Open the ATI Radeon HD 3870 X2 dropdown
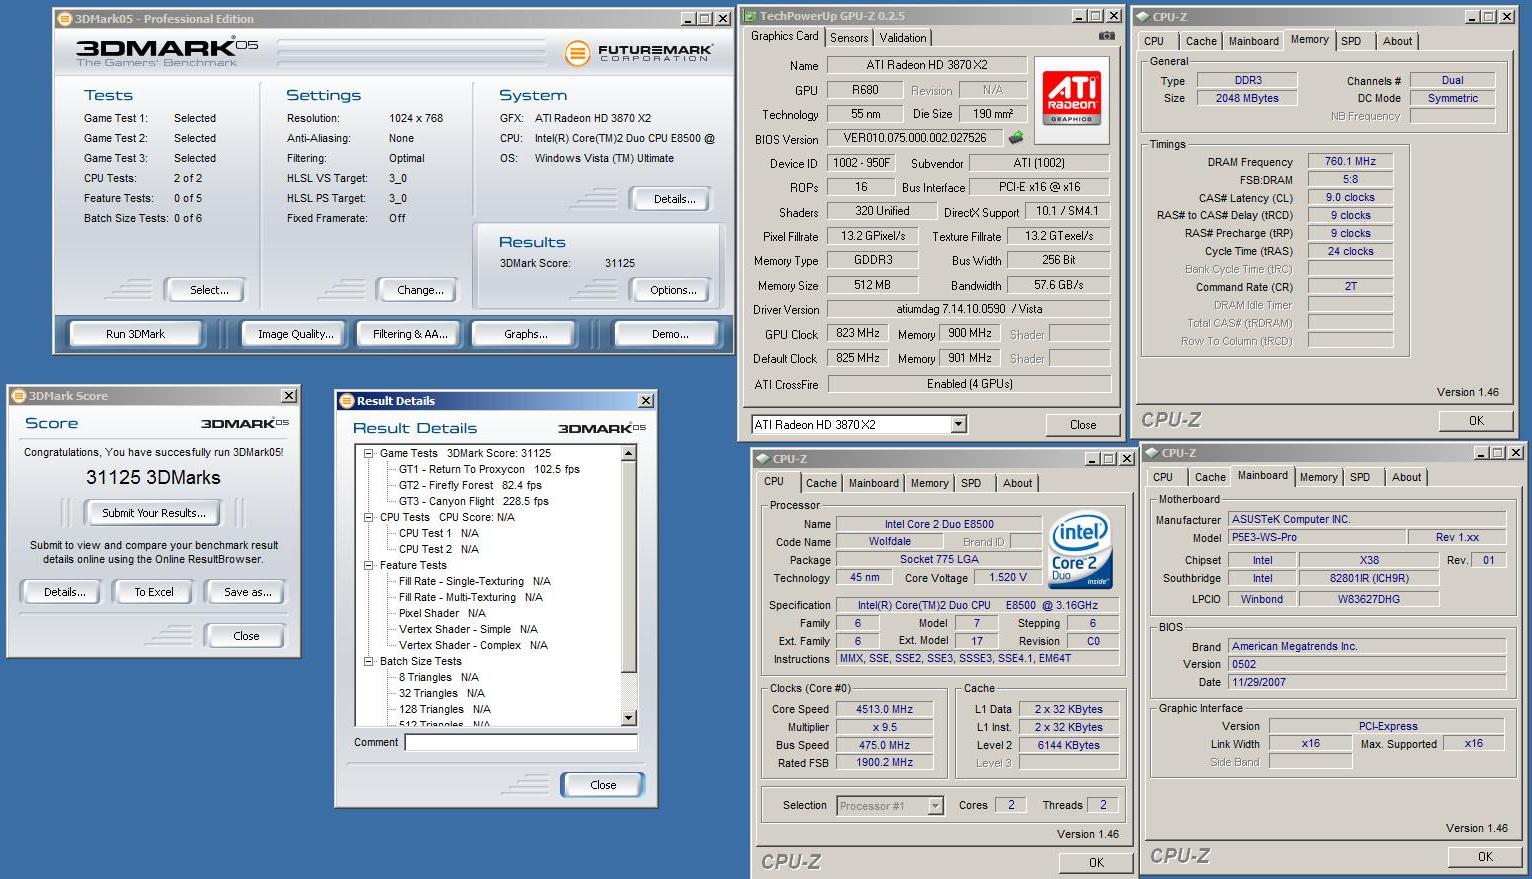The width and height of the screenshot is (1532, 879). click(958, 424)
